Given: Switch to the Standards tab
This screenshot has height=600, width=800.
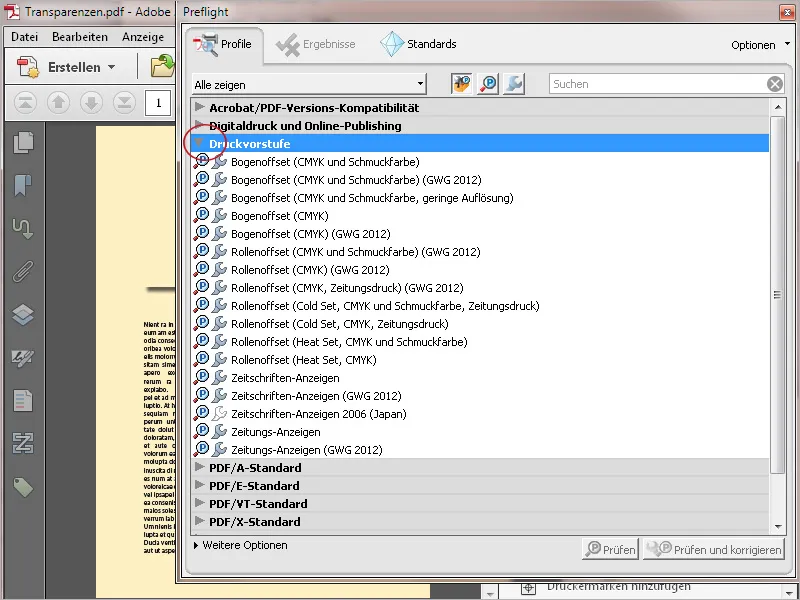Looking at the screenshot, I should point(419,44).
